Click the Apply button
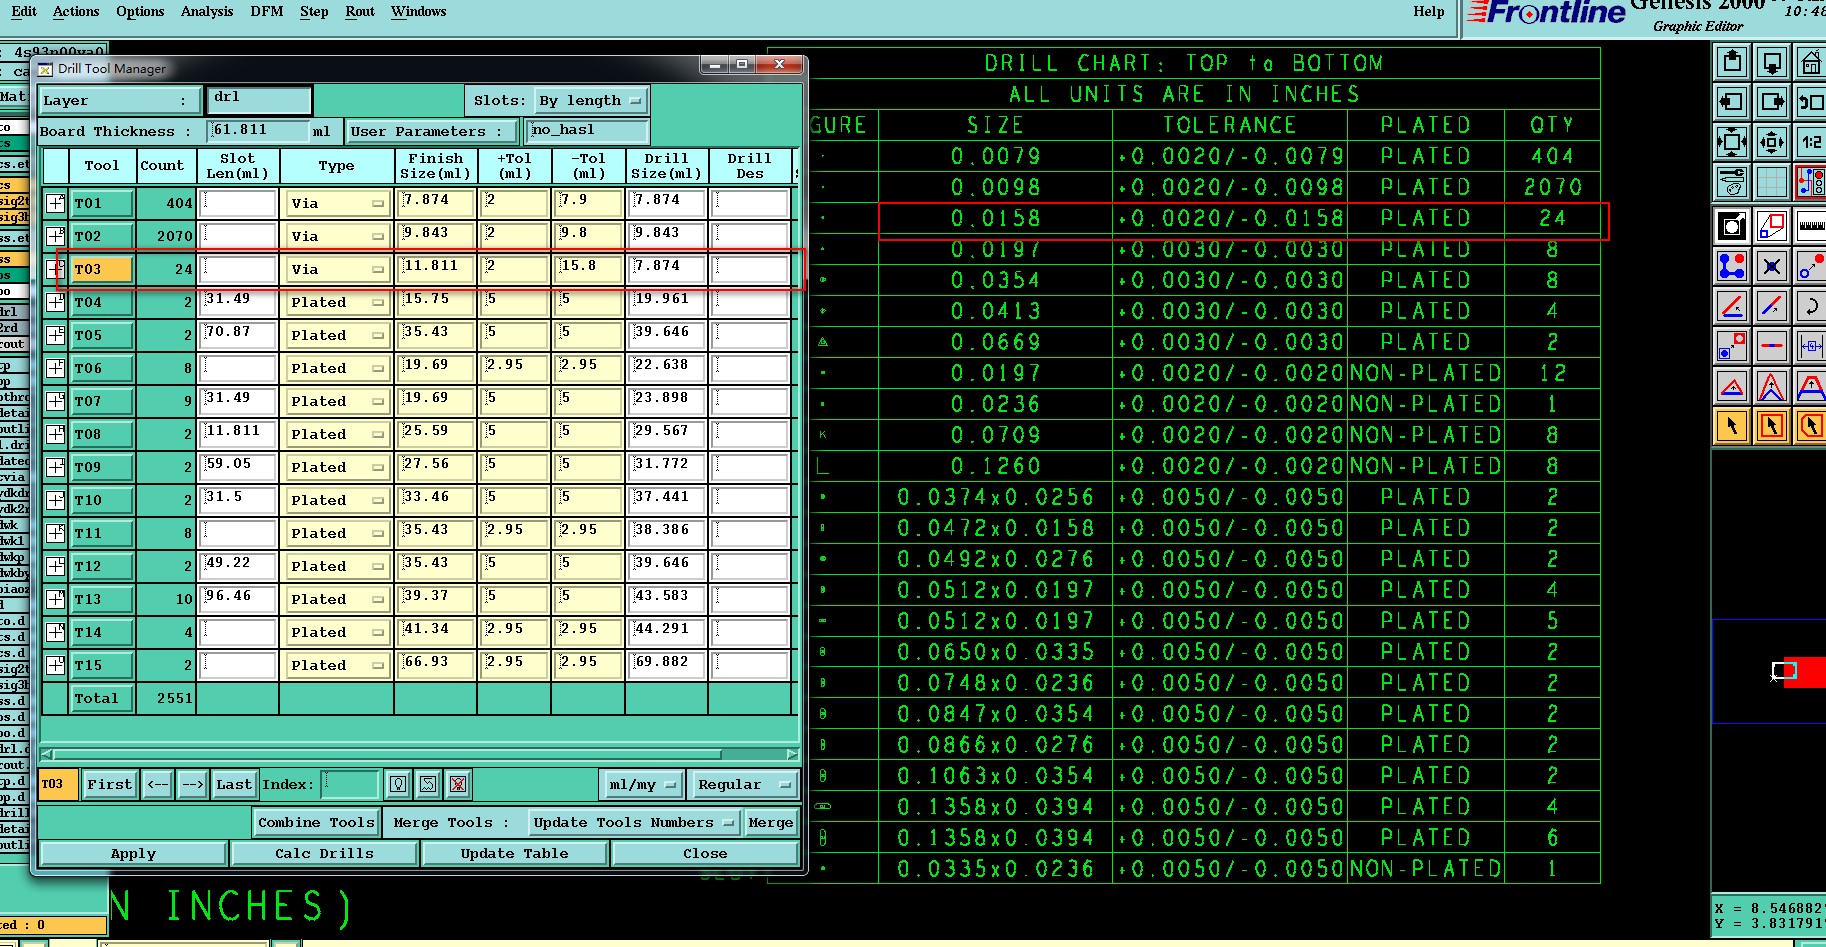This screenshot has width=1826, height=947. [133, 853]
